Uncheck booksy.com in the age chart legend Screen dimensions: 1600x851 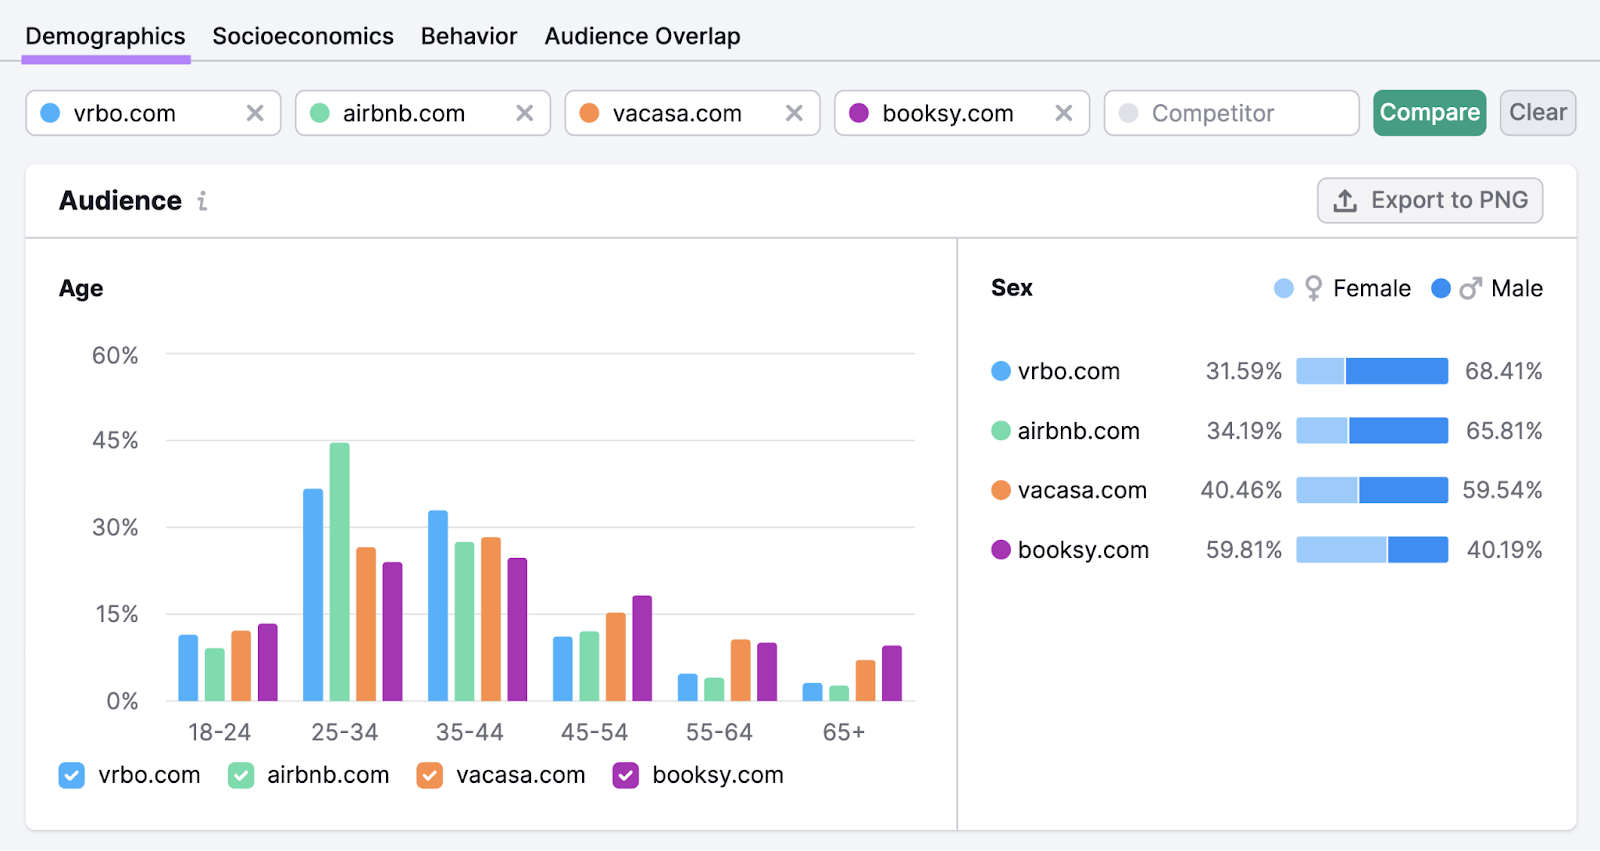(x=626, y=775)
